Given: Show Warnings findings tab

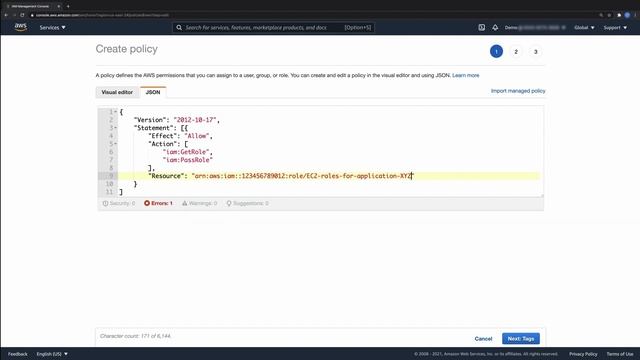Looking at the screenshot, I should tap(200, 203).
